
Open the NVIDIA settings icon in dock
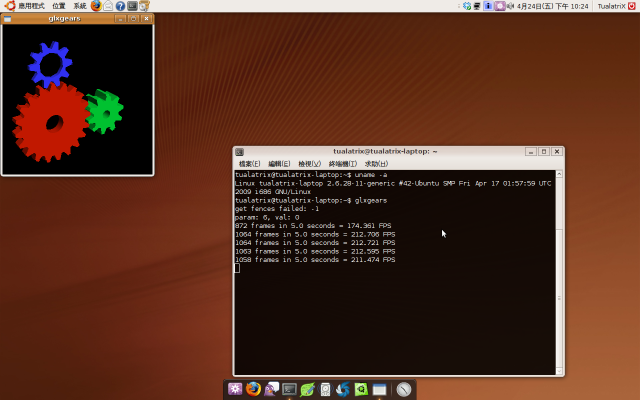tap(361, 389)
